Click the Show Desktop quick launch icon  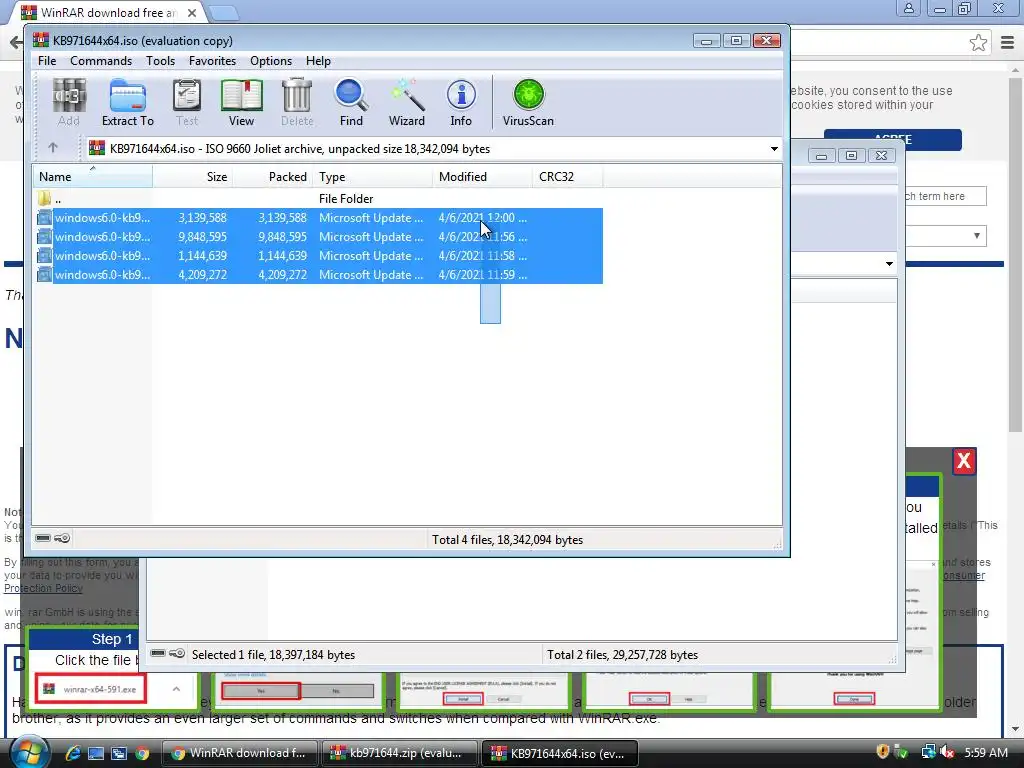96,753
